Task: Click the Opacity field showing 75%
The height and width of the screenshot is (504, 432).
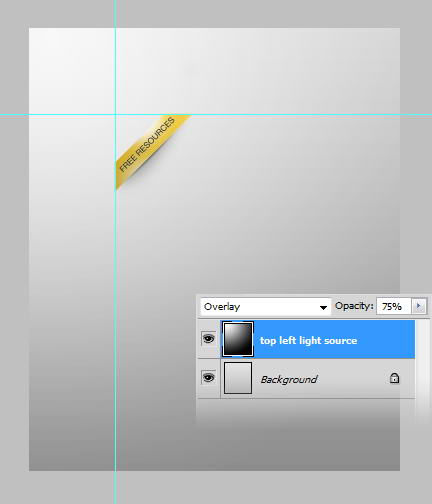Action: point(394,306)
